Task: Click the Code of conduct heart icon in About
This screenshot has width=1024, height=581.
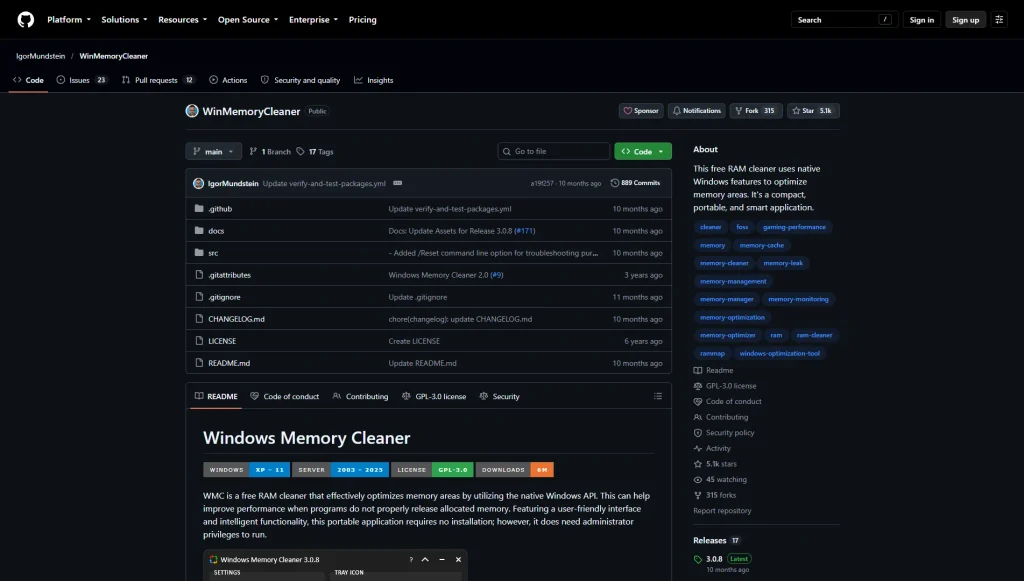Action: [x=697, y=401]
